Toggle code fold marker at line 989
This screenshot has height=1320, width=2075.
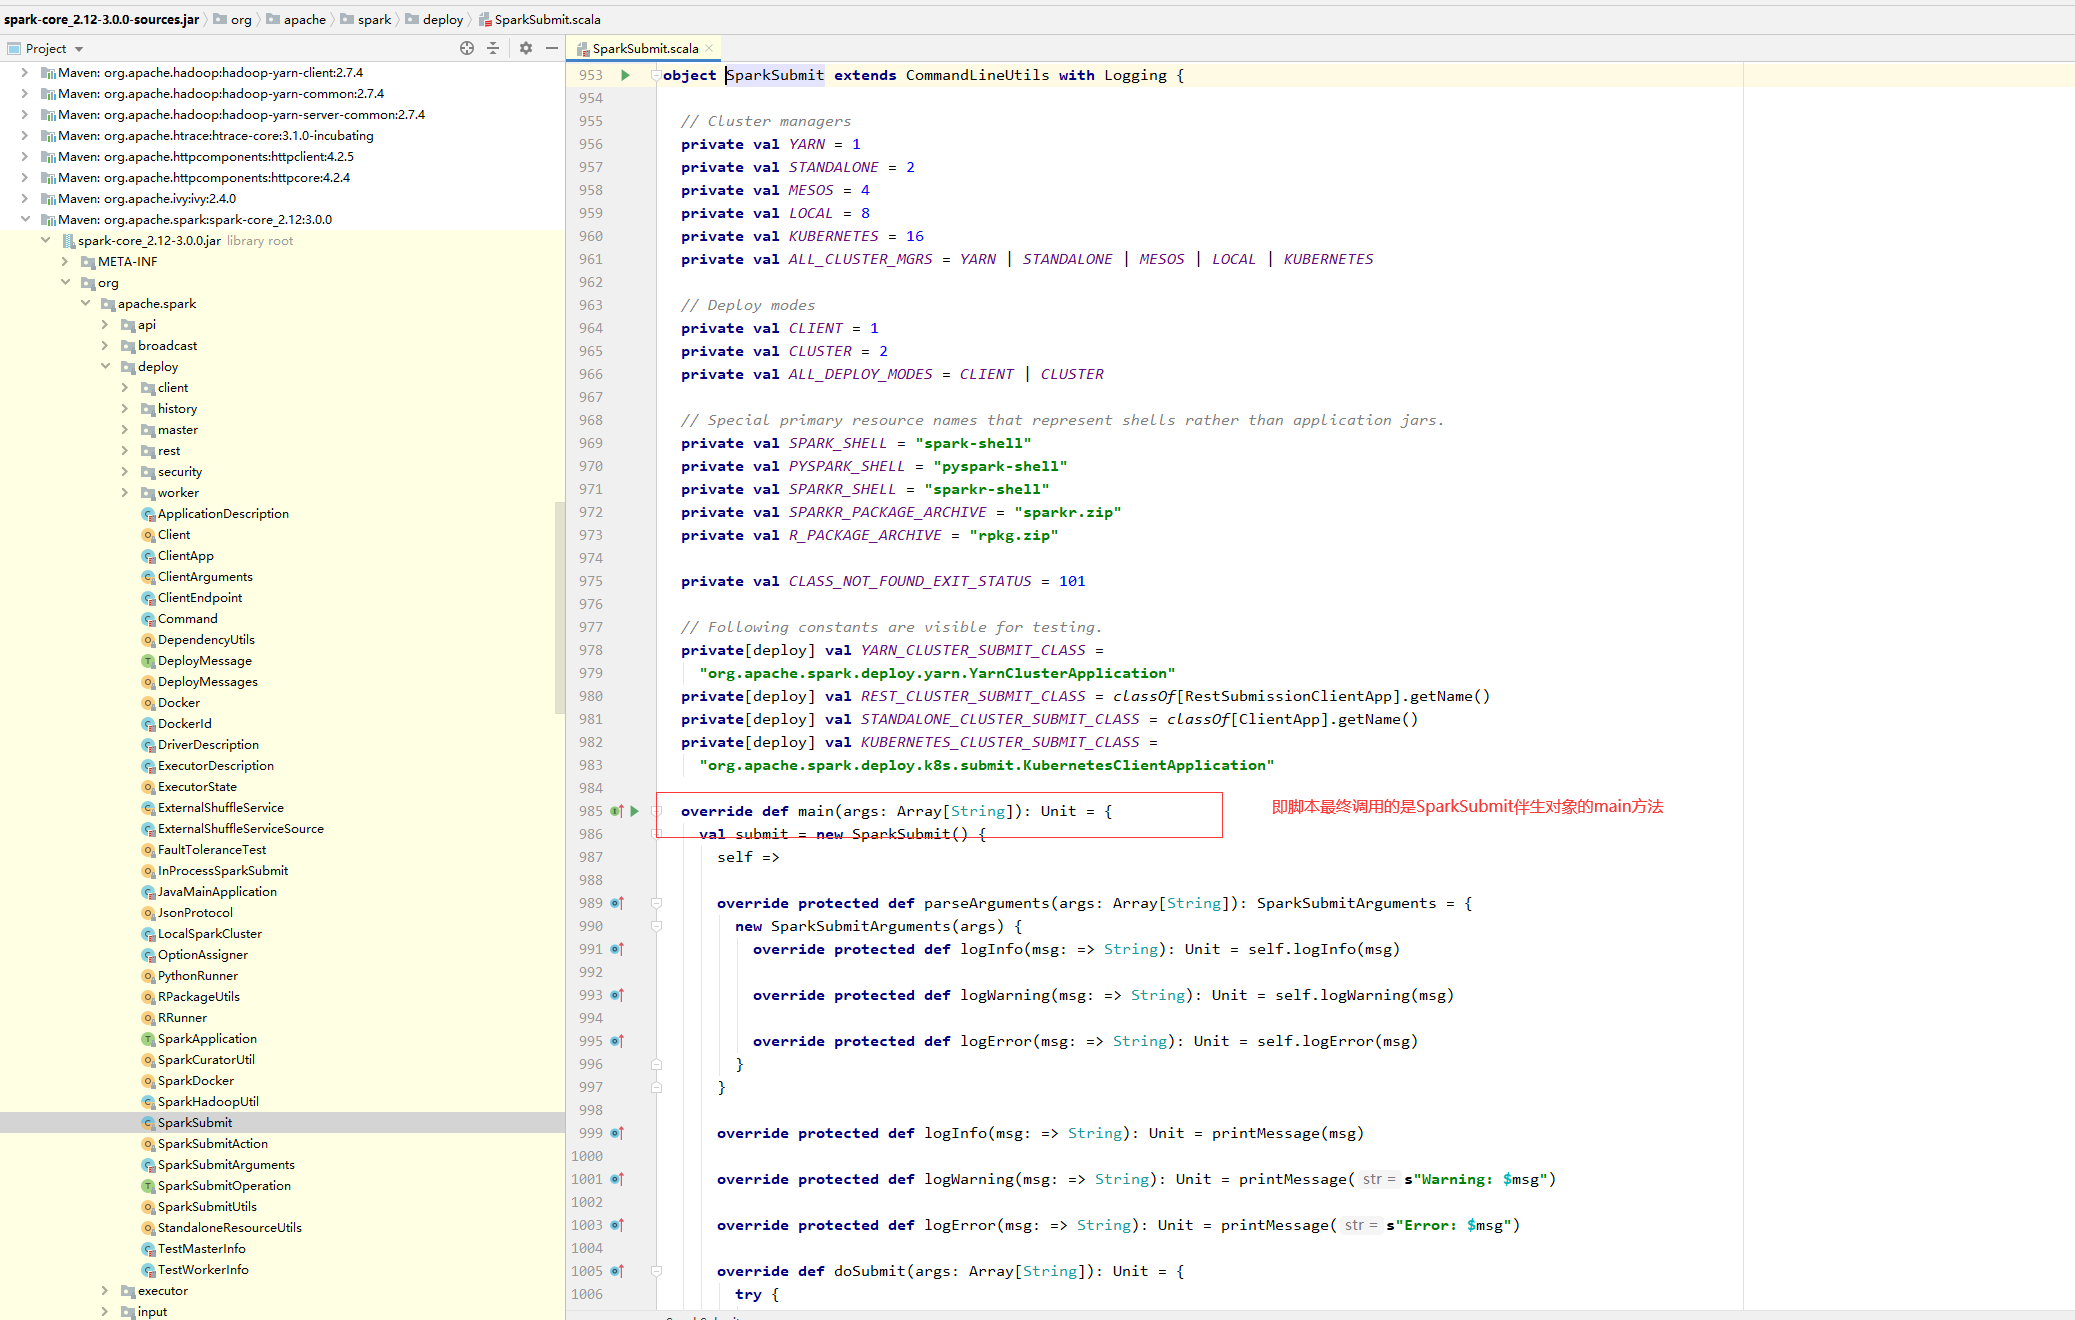coord(657,903)
